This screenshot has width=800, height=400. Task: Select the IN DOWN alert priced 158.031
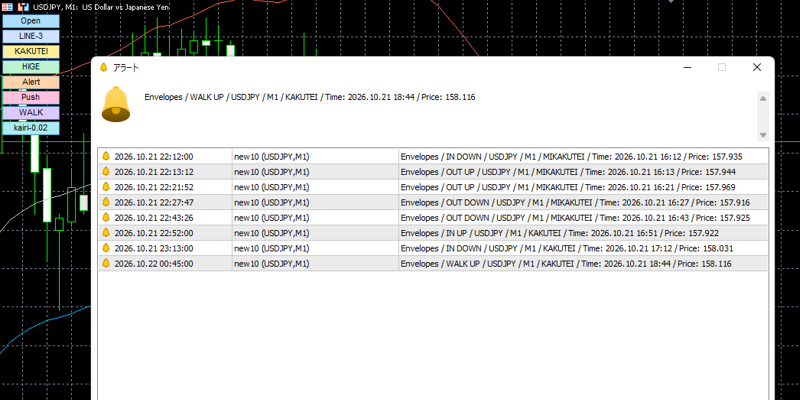point(567,248)
